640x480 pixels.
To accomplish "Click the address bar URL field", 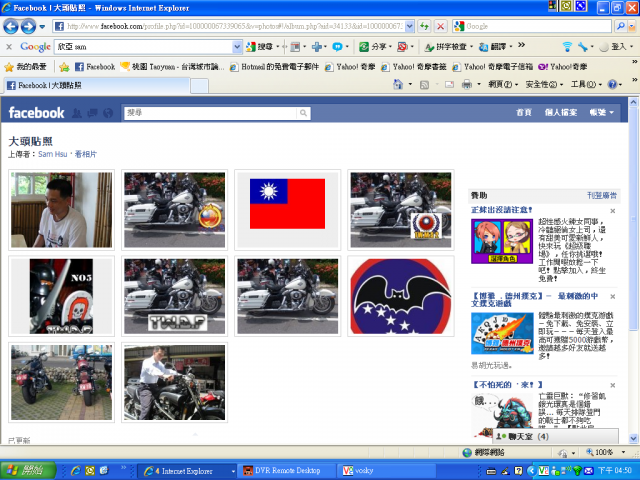I will pyautogui.click(x=229, y=27).
